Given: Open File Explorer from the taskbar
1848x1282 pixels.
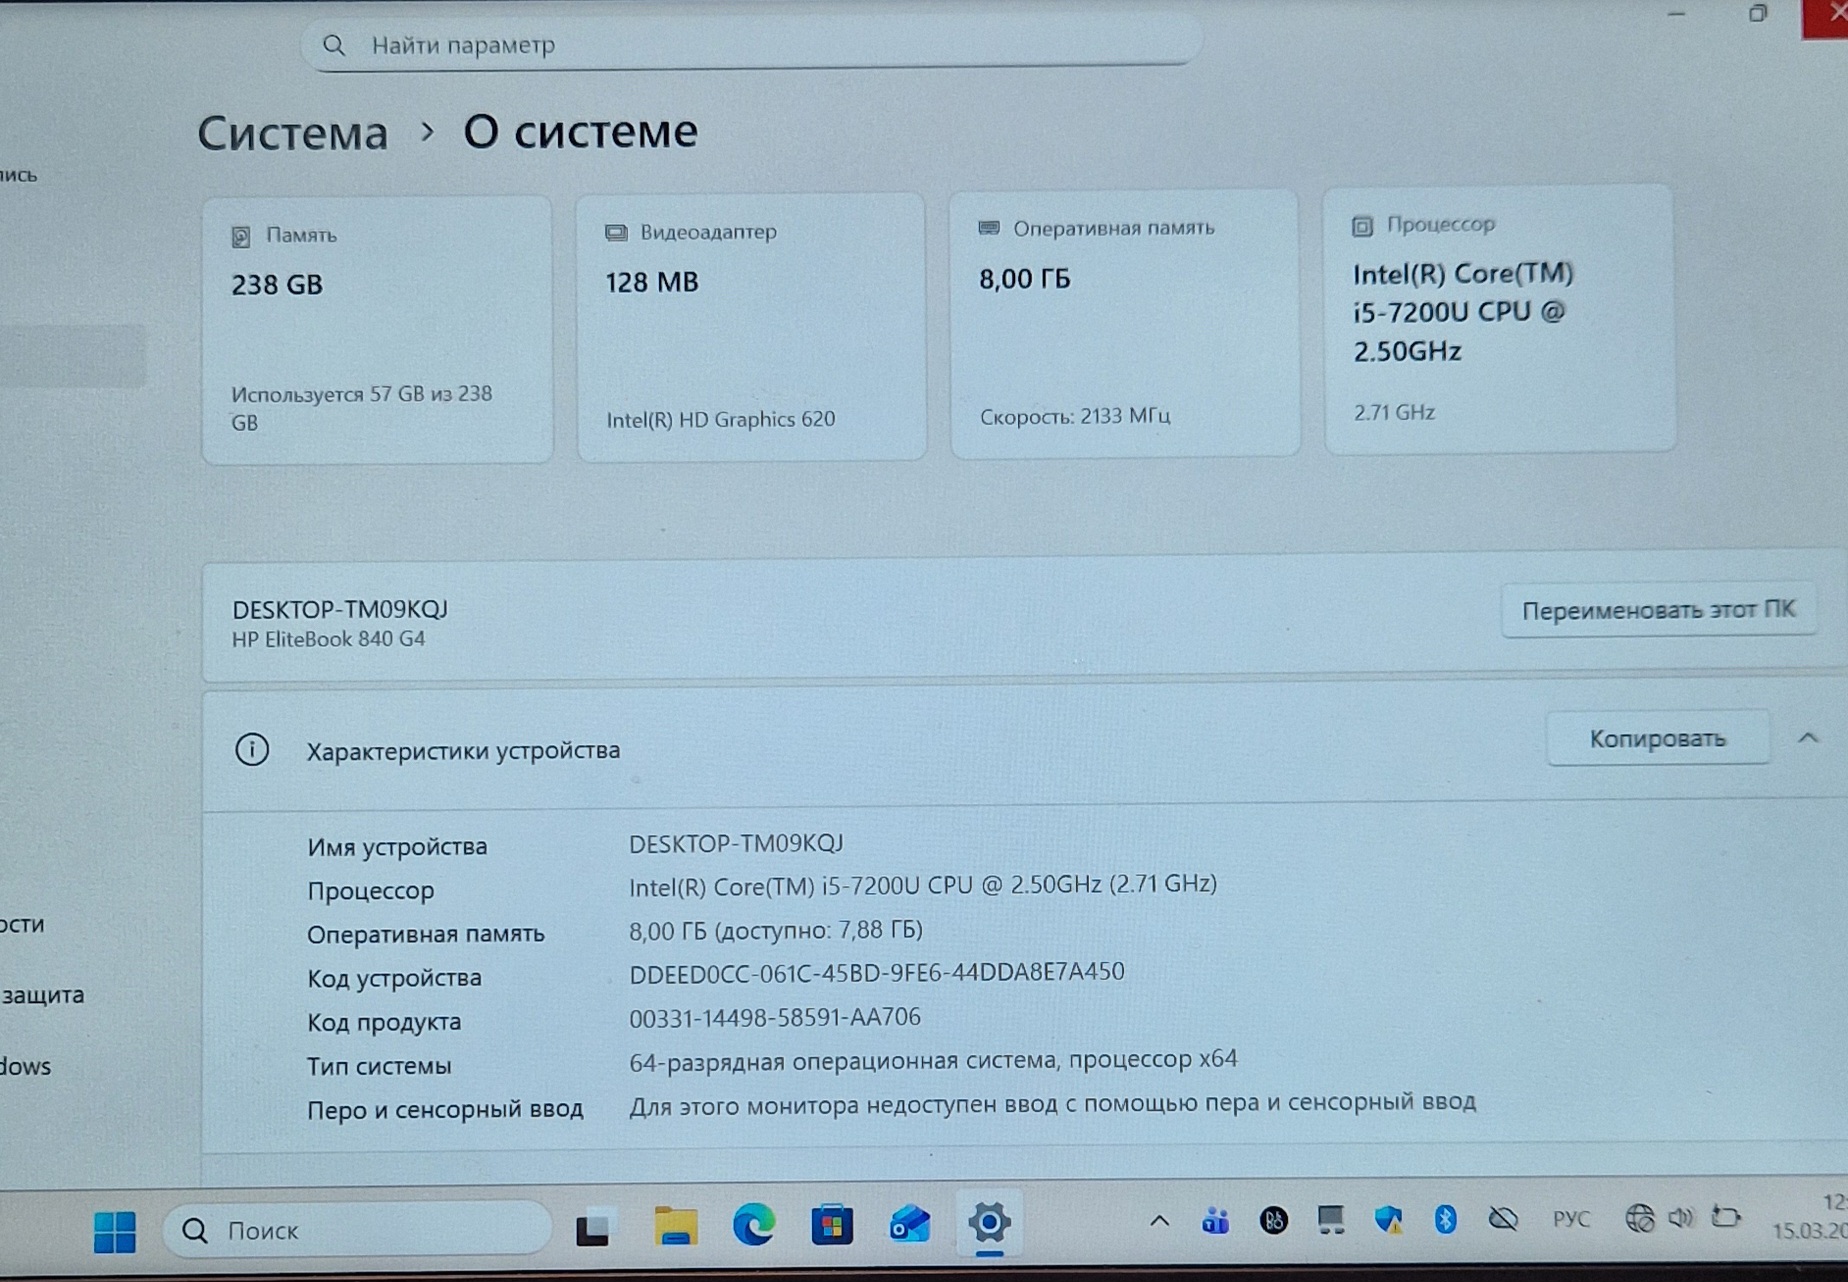Looking at the screenshot, I should [x=675, y=1226].
